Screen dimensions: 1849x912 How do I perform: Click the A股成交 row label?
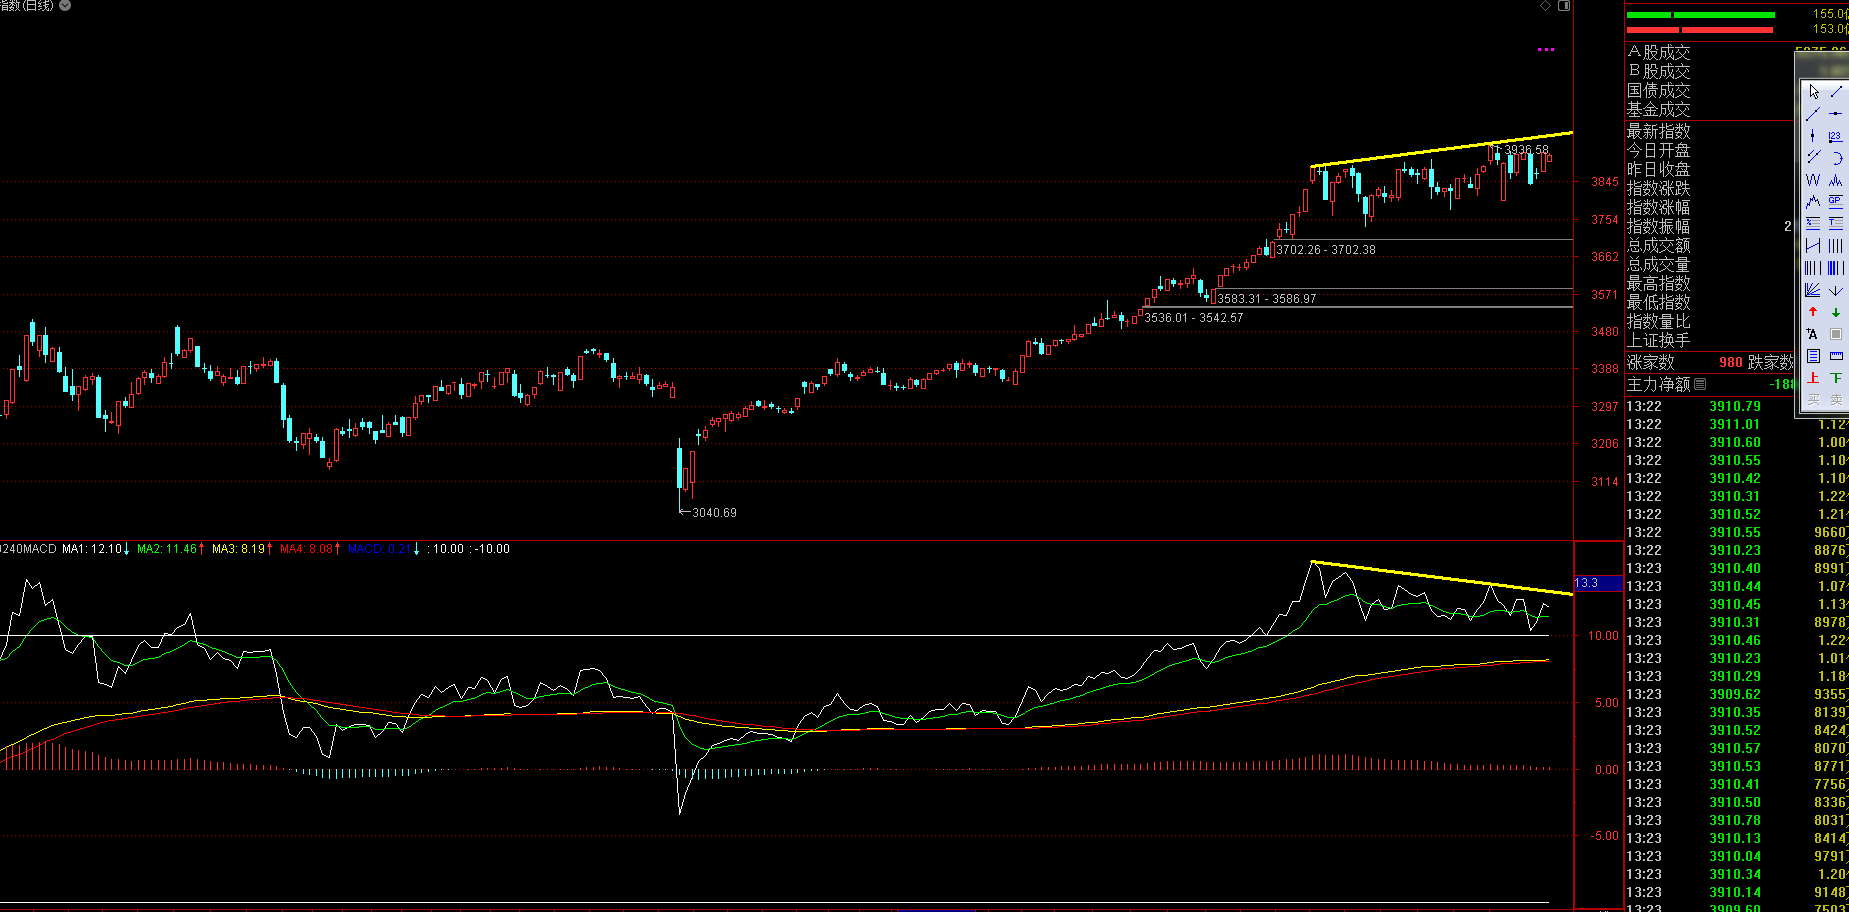(1659, 52)
